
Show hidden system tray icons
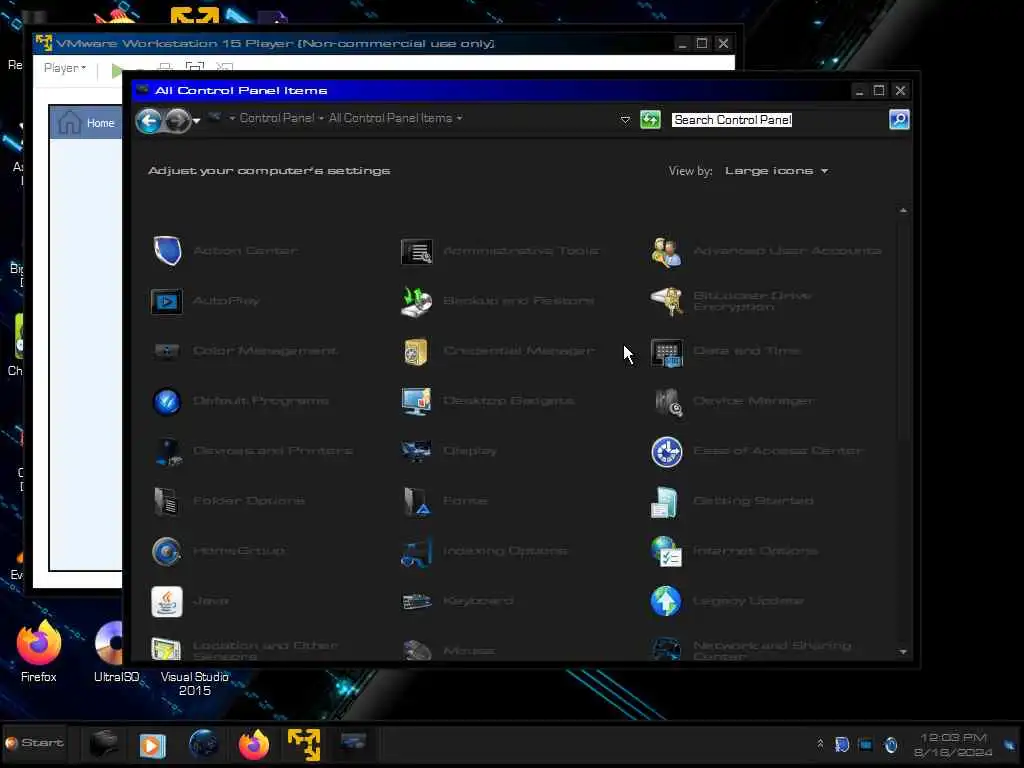click(x=820, y=744)
